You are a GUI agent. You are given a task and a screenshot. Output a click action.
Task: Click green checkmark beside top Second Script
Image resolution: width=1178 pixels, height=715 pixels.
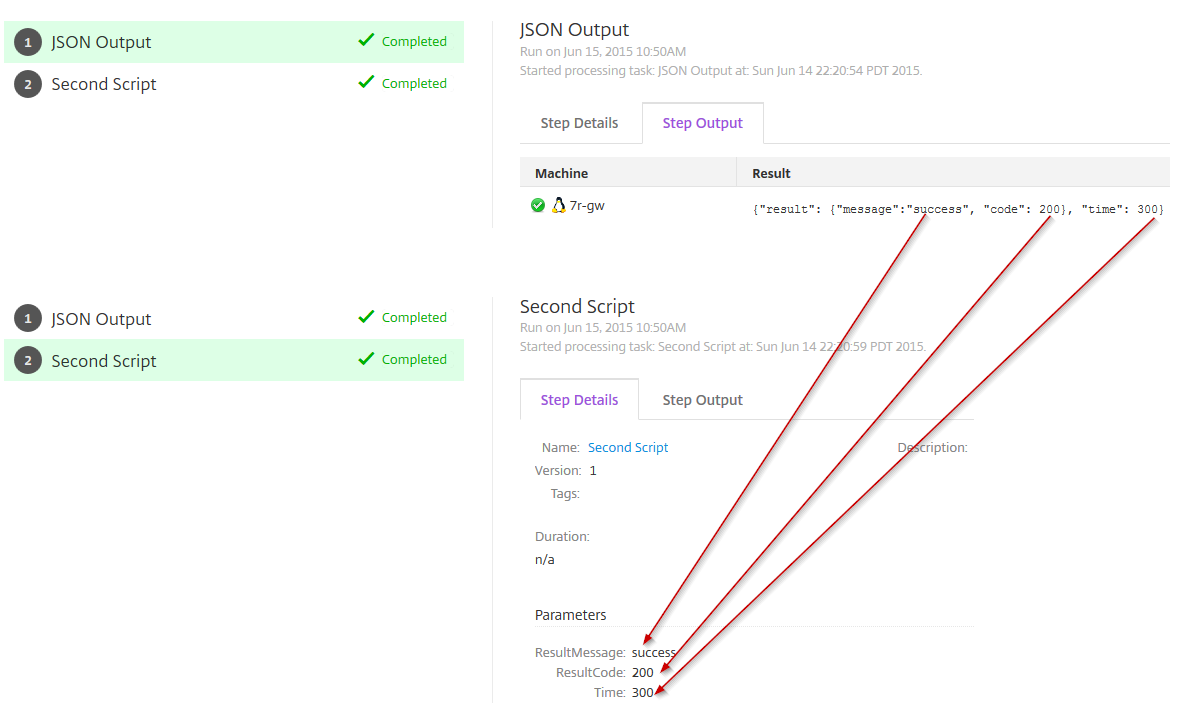pos(366,82)
